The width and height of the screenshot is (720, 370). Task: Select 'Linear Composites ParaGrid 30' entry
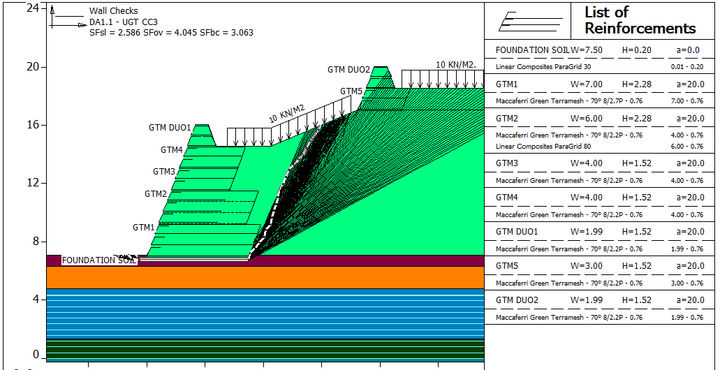(x=544, y=67)
